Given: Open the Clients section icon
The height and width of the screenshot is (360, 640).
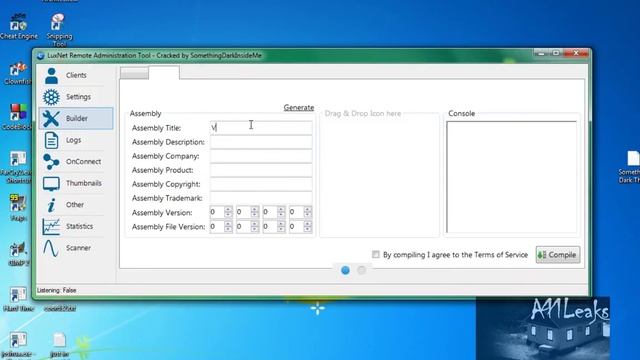Looking at the screenshot, I should [51, 76].
